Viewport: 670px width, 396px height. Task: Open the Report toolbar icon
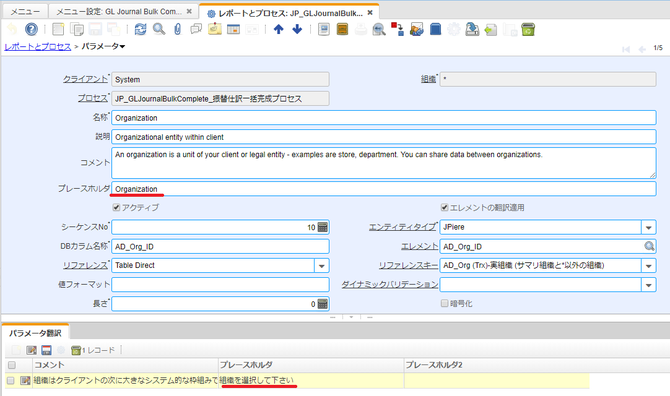324,29
